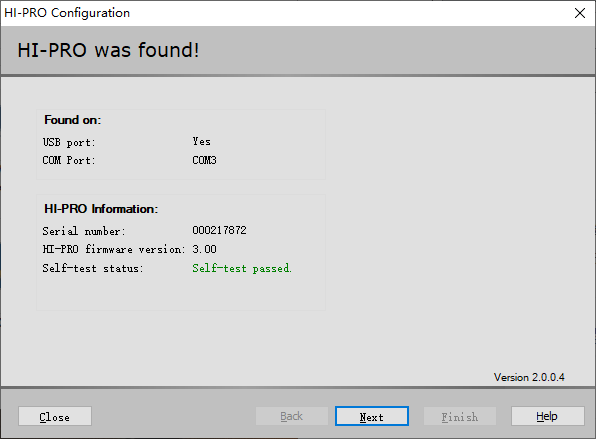The width and height of the screenshot is (596, 439).
Task: Click the firmware version value 3.00
Action: coord(204,249)
